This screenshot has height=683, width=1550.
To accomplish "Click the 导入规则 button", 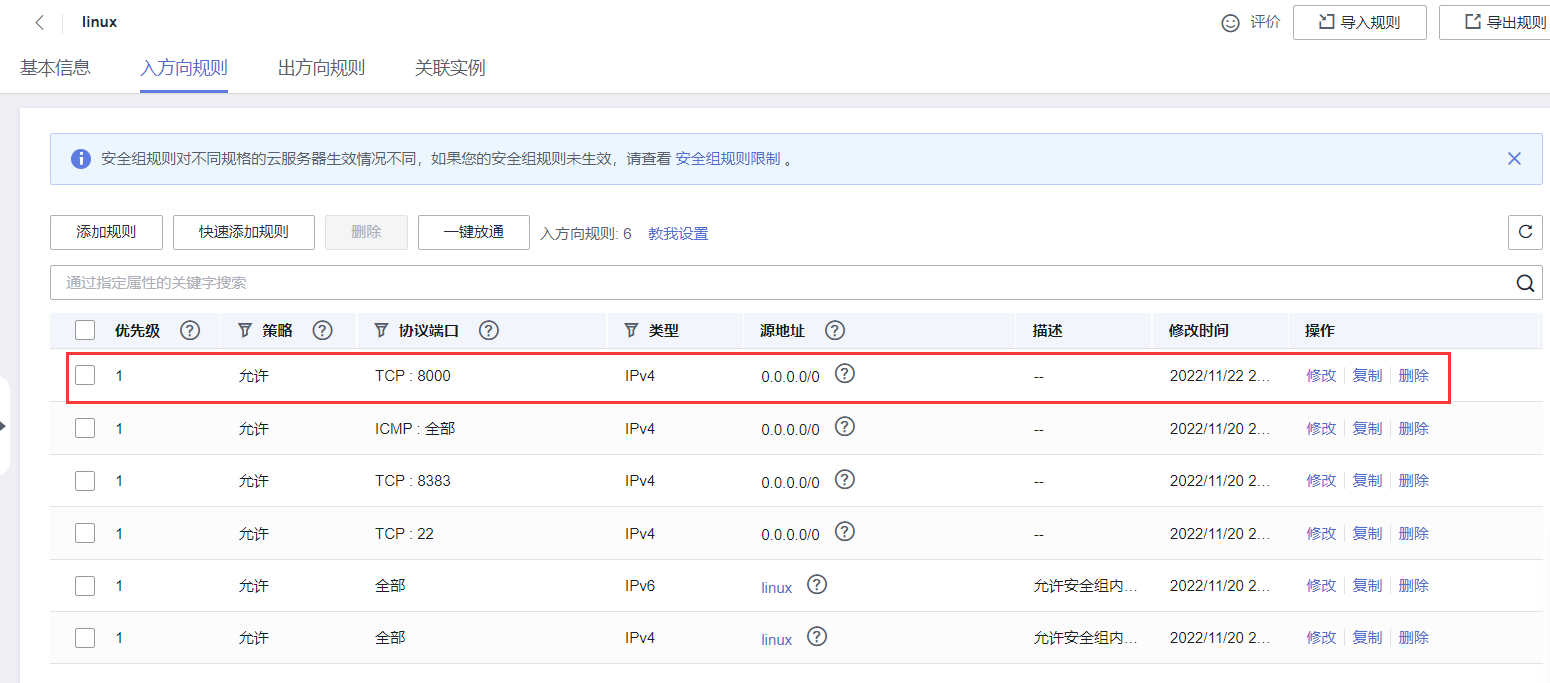I will click(1360, 22).
